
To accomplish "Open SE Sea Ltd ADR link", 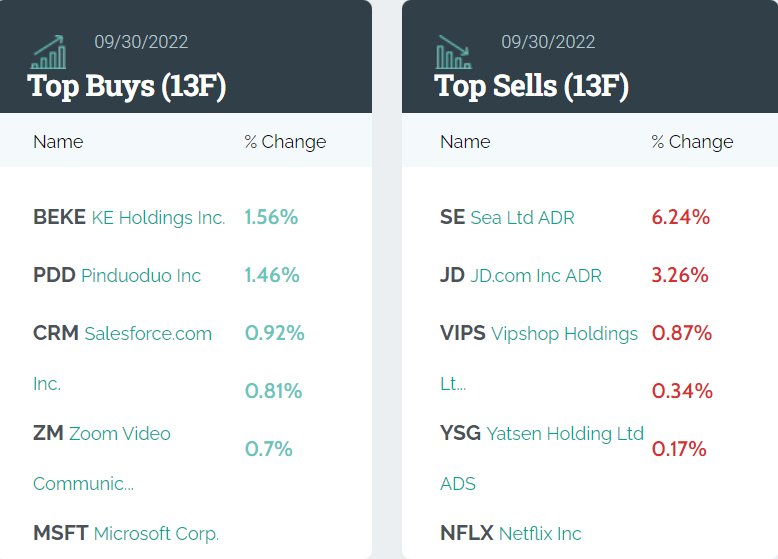I will (x=507, y=217).
